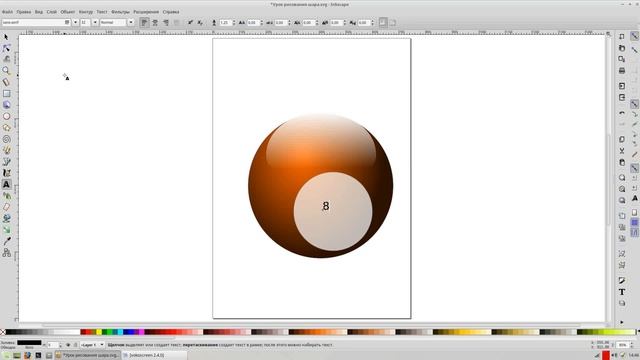Select the Ellipse circle tool
This screenshot has height=360, width=640.
6,116
